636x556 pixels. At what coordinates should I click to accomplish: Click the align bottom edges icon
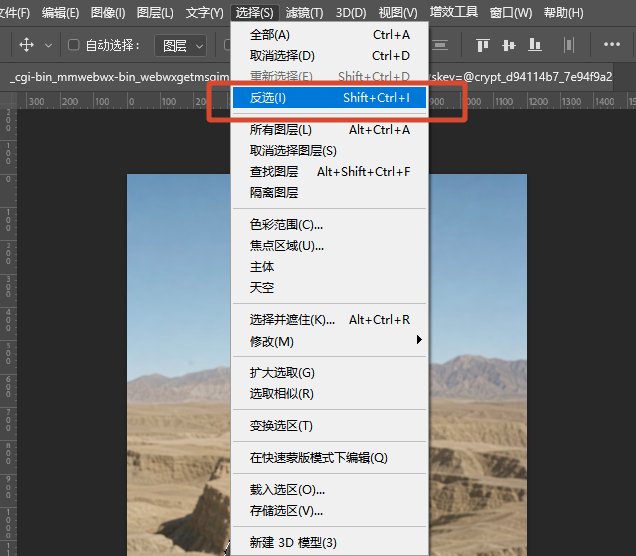535,45
